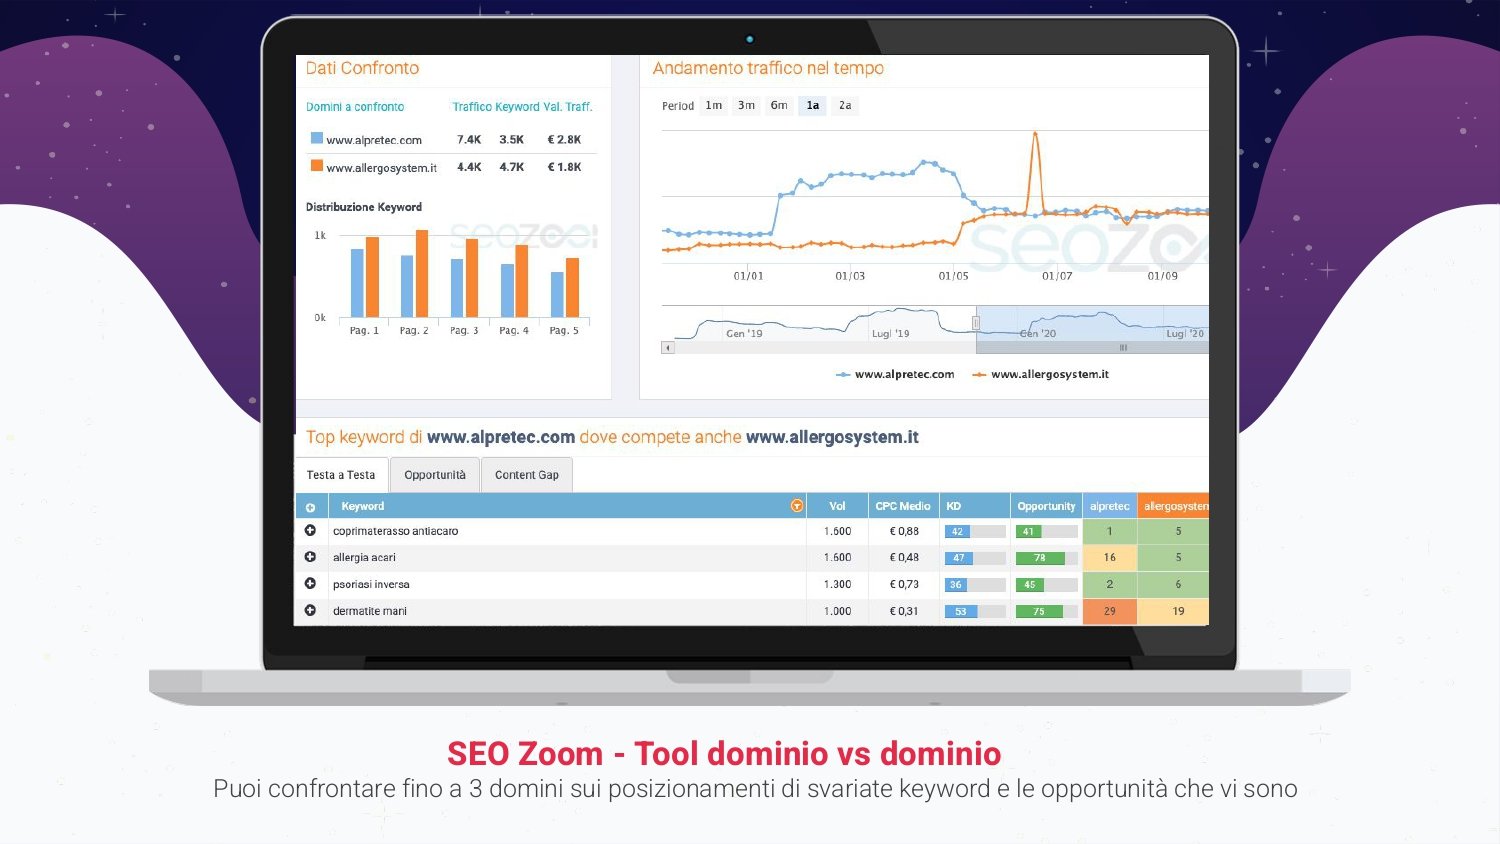Click the orange spike peak in the traffic chart

pos(1035,134)
